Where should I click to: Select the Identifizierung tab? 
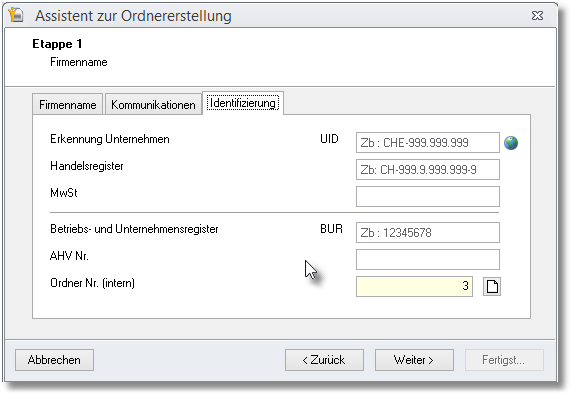click(243, 103)
